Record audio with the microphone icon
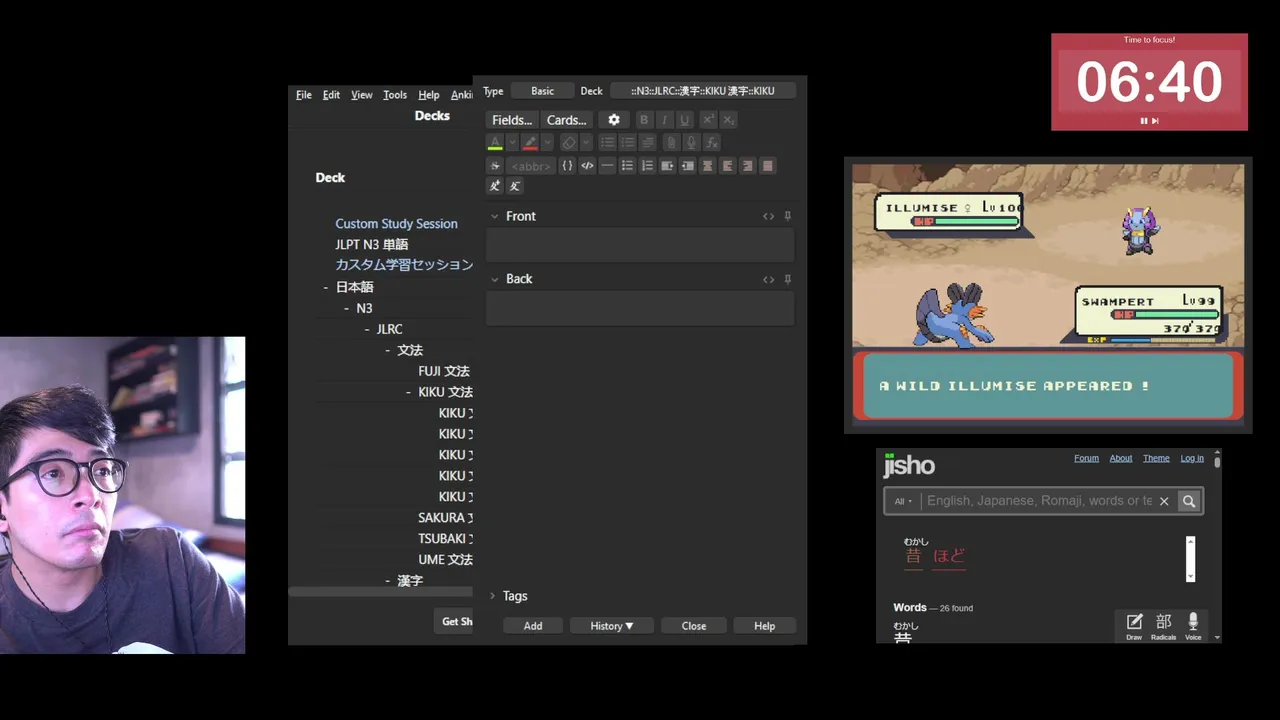The height and width of the screenshot is (720, 1280). [691, 143]
